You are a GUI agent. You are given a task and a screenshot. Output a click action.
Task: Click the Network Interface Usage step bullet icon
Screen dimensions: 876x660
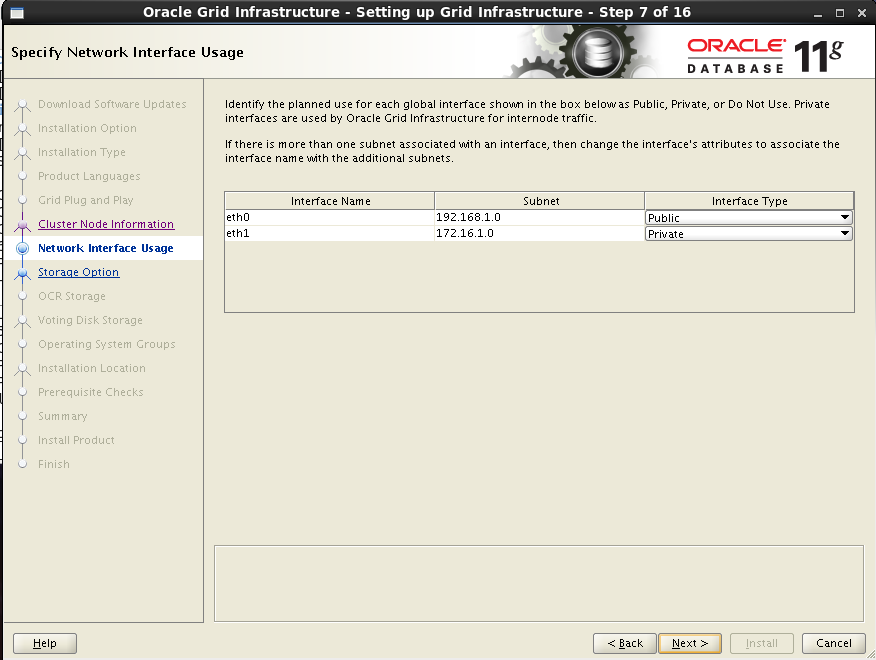click(22, 248)
